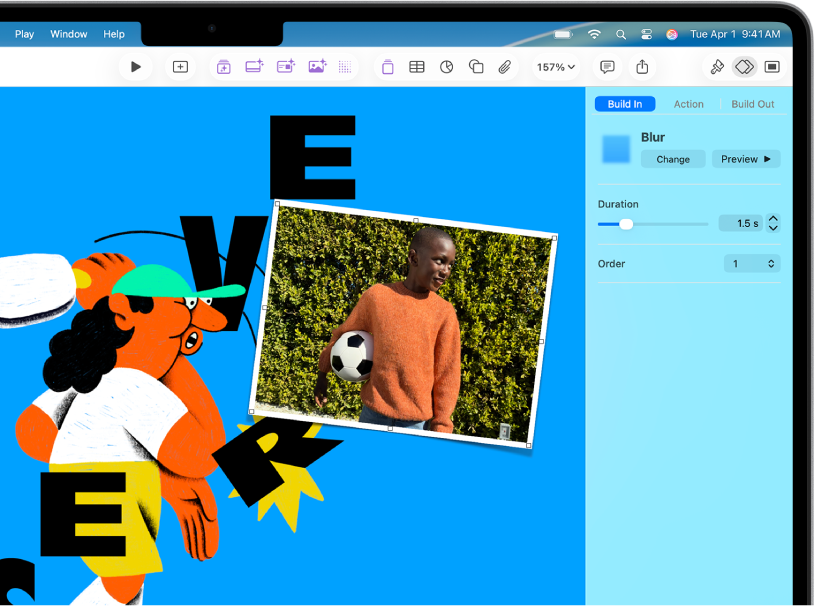Viewport: 814px width, 606px height.
Task: Insert a text box
Action: click(388, 66)
